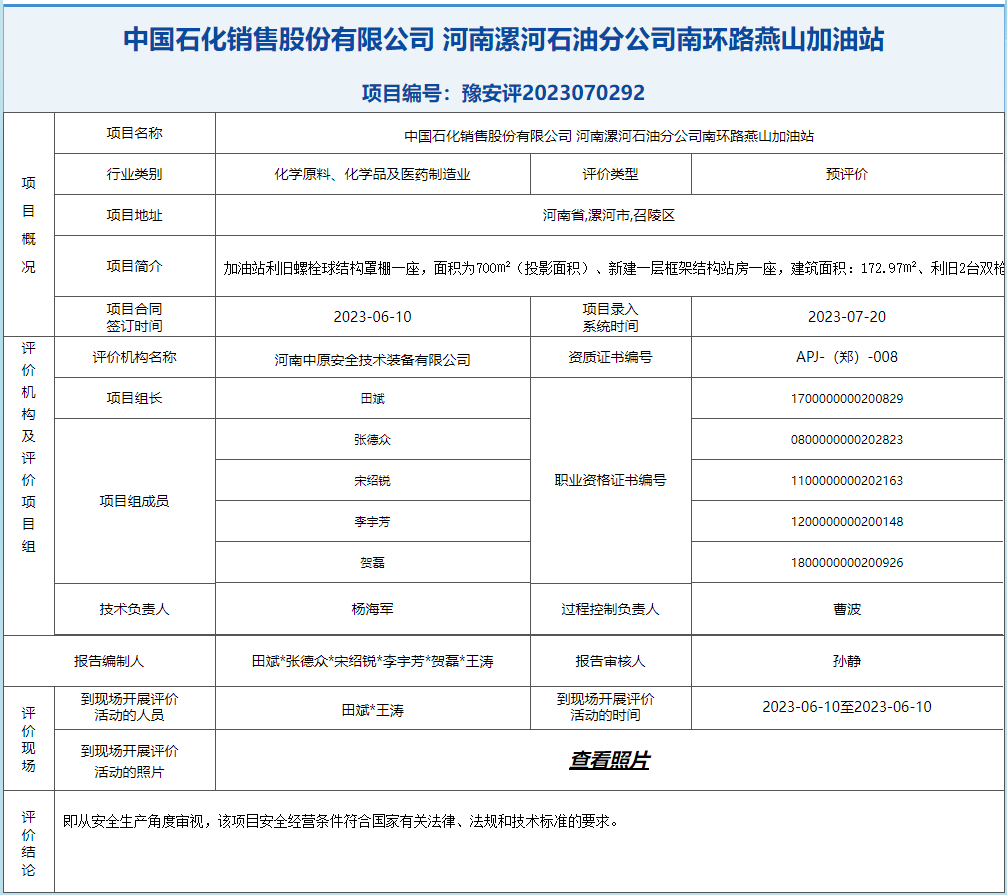Viewport: 1007px width, 895px height.
Task: Select 河南中原安全技术装备有限公司 cell
Action: click(372, 360)
